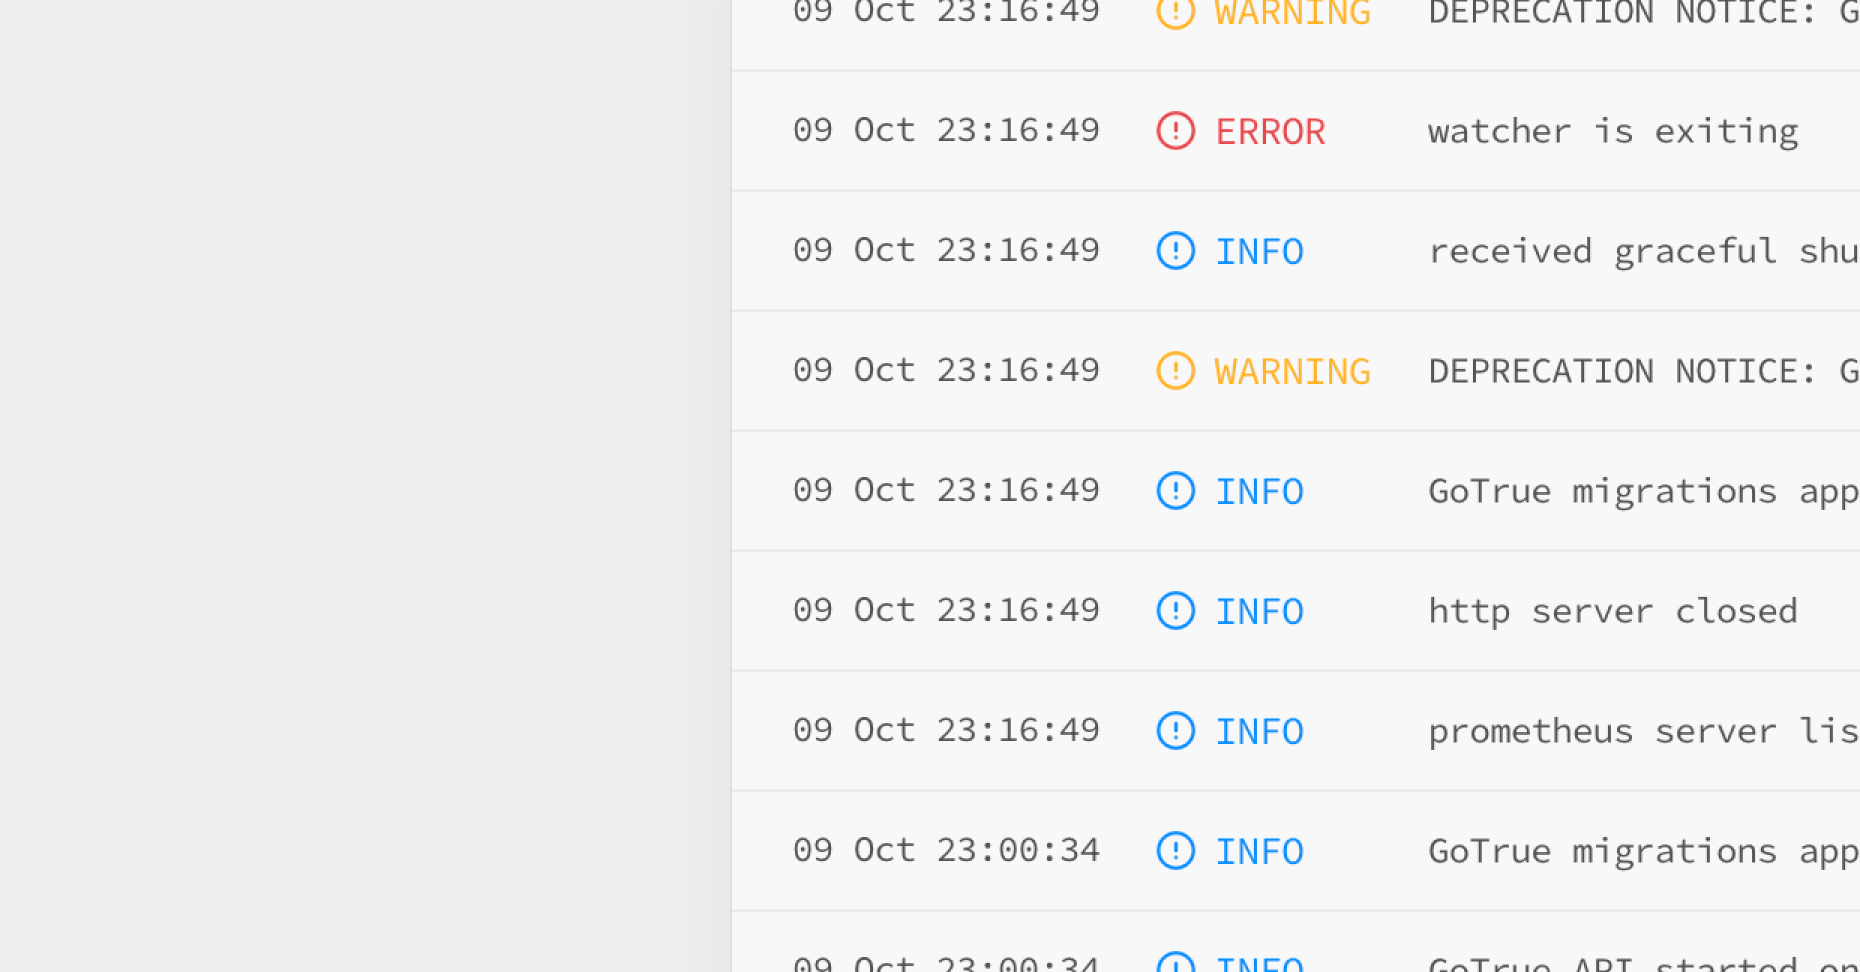Click the timestamp on the prometheus server row
The image size is (1860, 972).
click(946, 730)
